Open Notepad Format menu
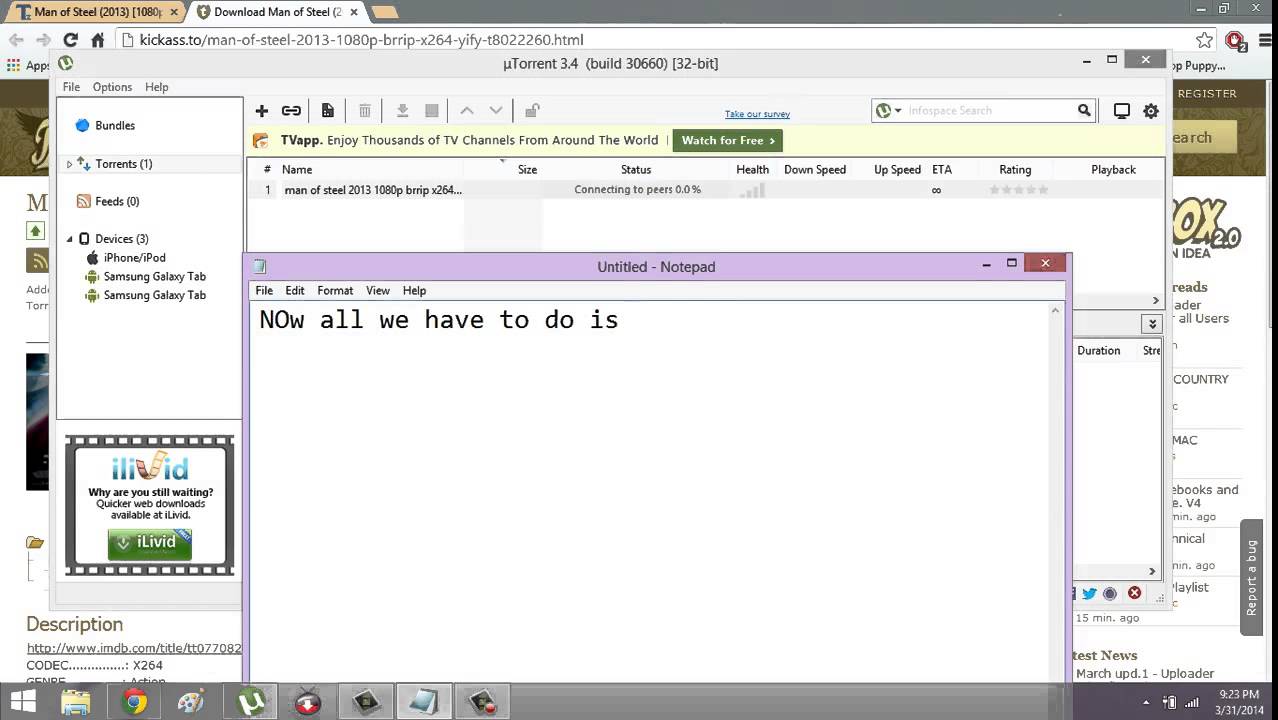This screenshot has width=1278, height=720. pyautogui.click(x=335, y=291)
